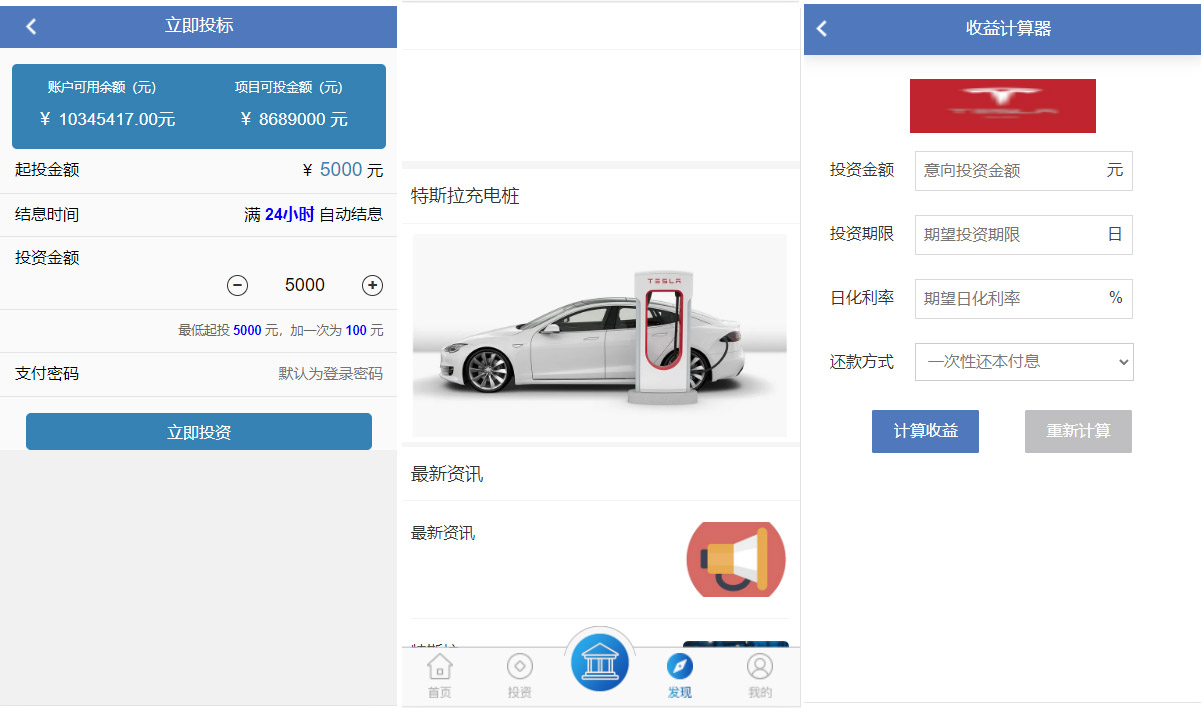
Task: Open the 还款方式 dropdown
Action: (x=1024, y=361)
